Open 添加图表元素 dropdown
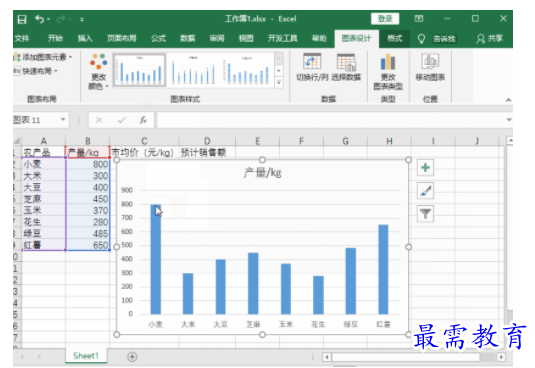The height and width of the screenshot is (368, 535). (43, 57)
